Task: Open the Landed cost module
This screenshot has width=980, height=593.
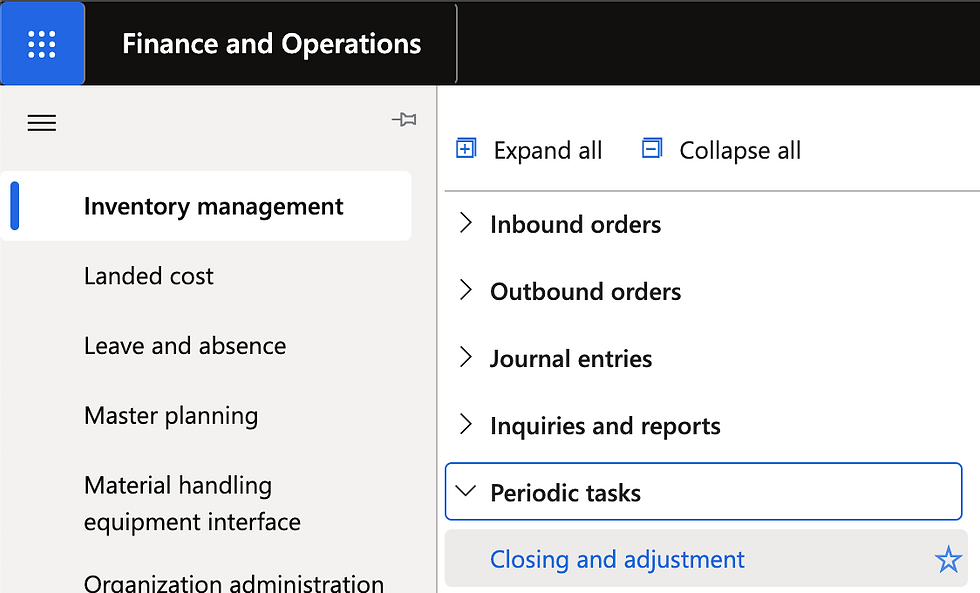Action: (149, 276)
